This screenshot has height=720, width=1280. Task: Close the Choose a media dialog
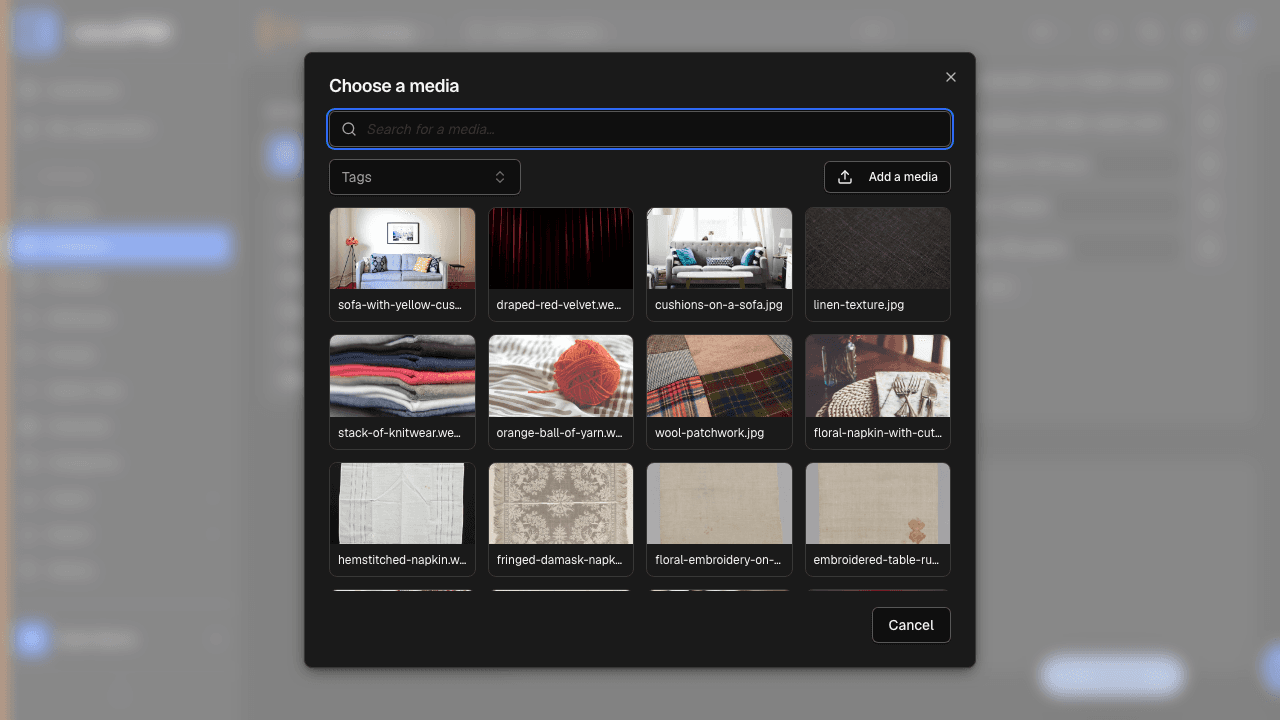coord(951,77)
